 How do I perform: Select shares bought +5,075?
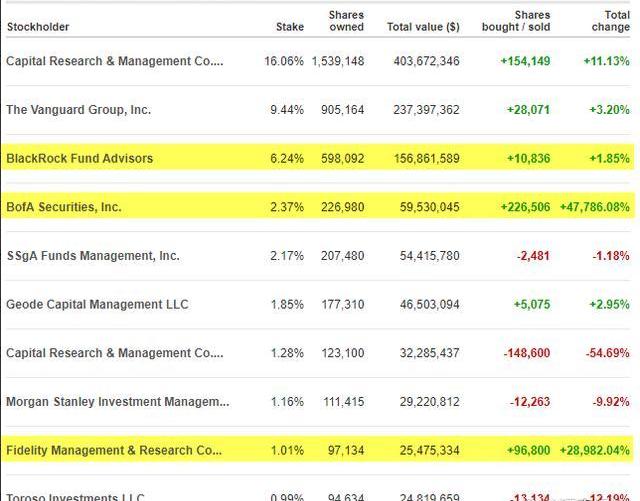[x=532, y=304]
